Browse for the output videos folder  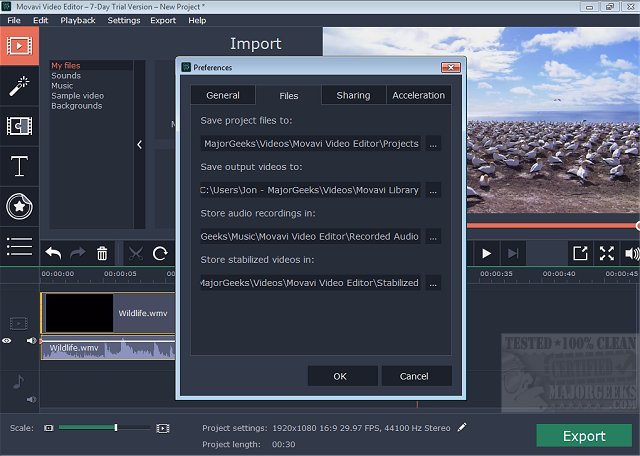tap(432, 190)
